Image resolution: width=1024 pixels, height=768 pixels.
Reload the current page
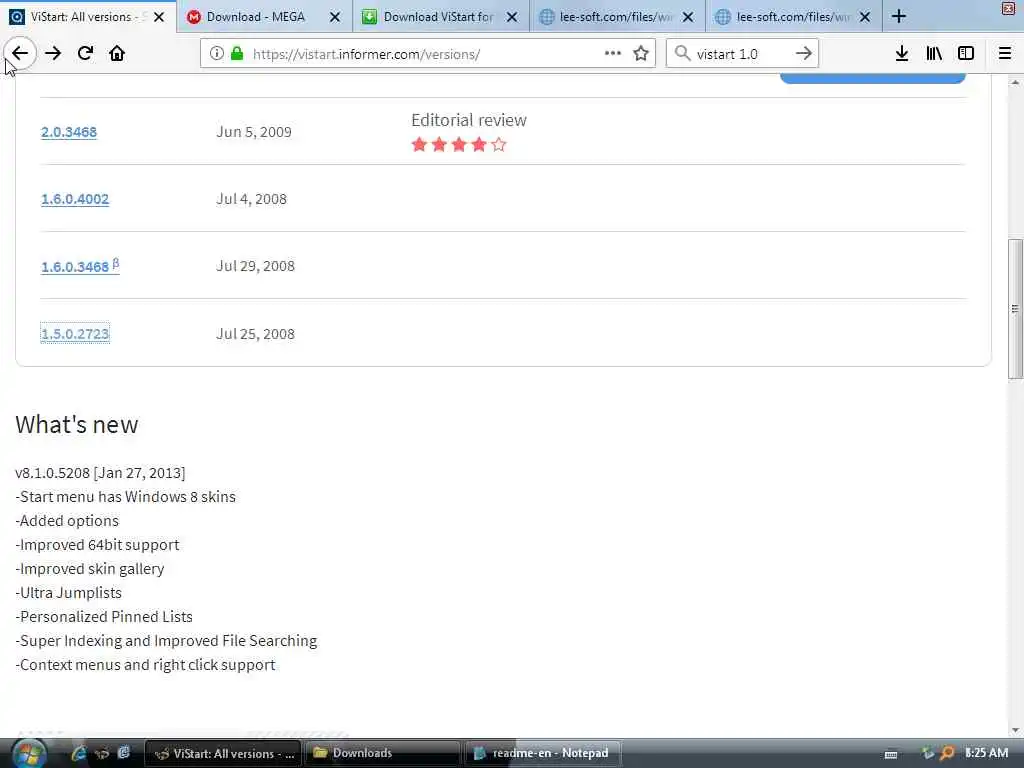(x=85, y=54)
